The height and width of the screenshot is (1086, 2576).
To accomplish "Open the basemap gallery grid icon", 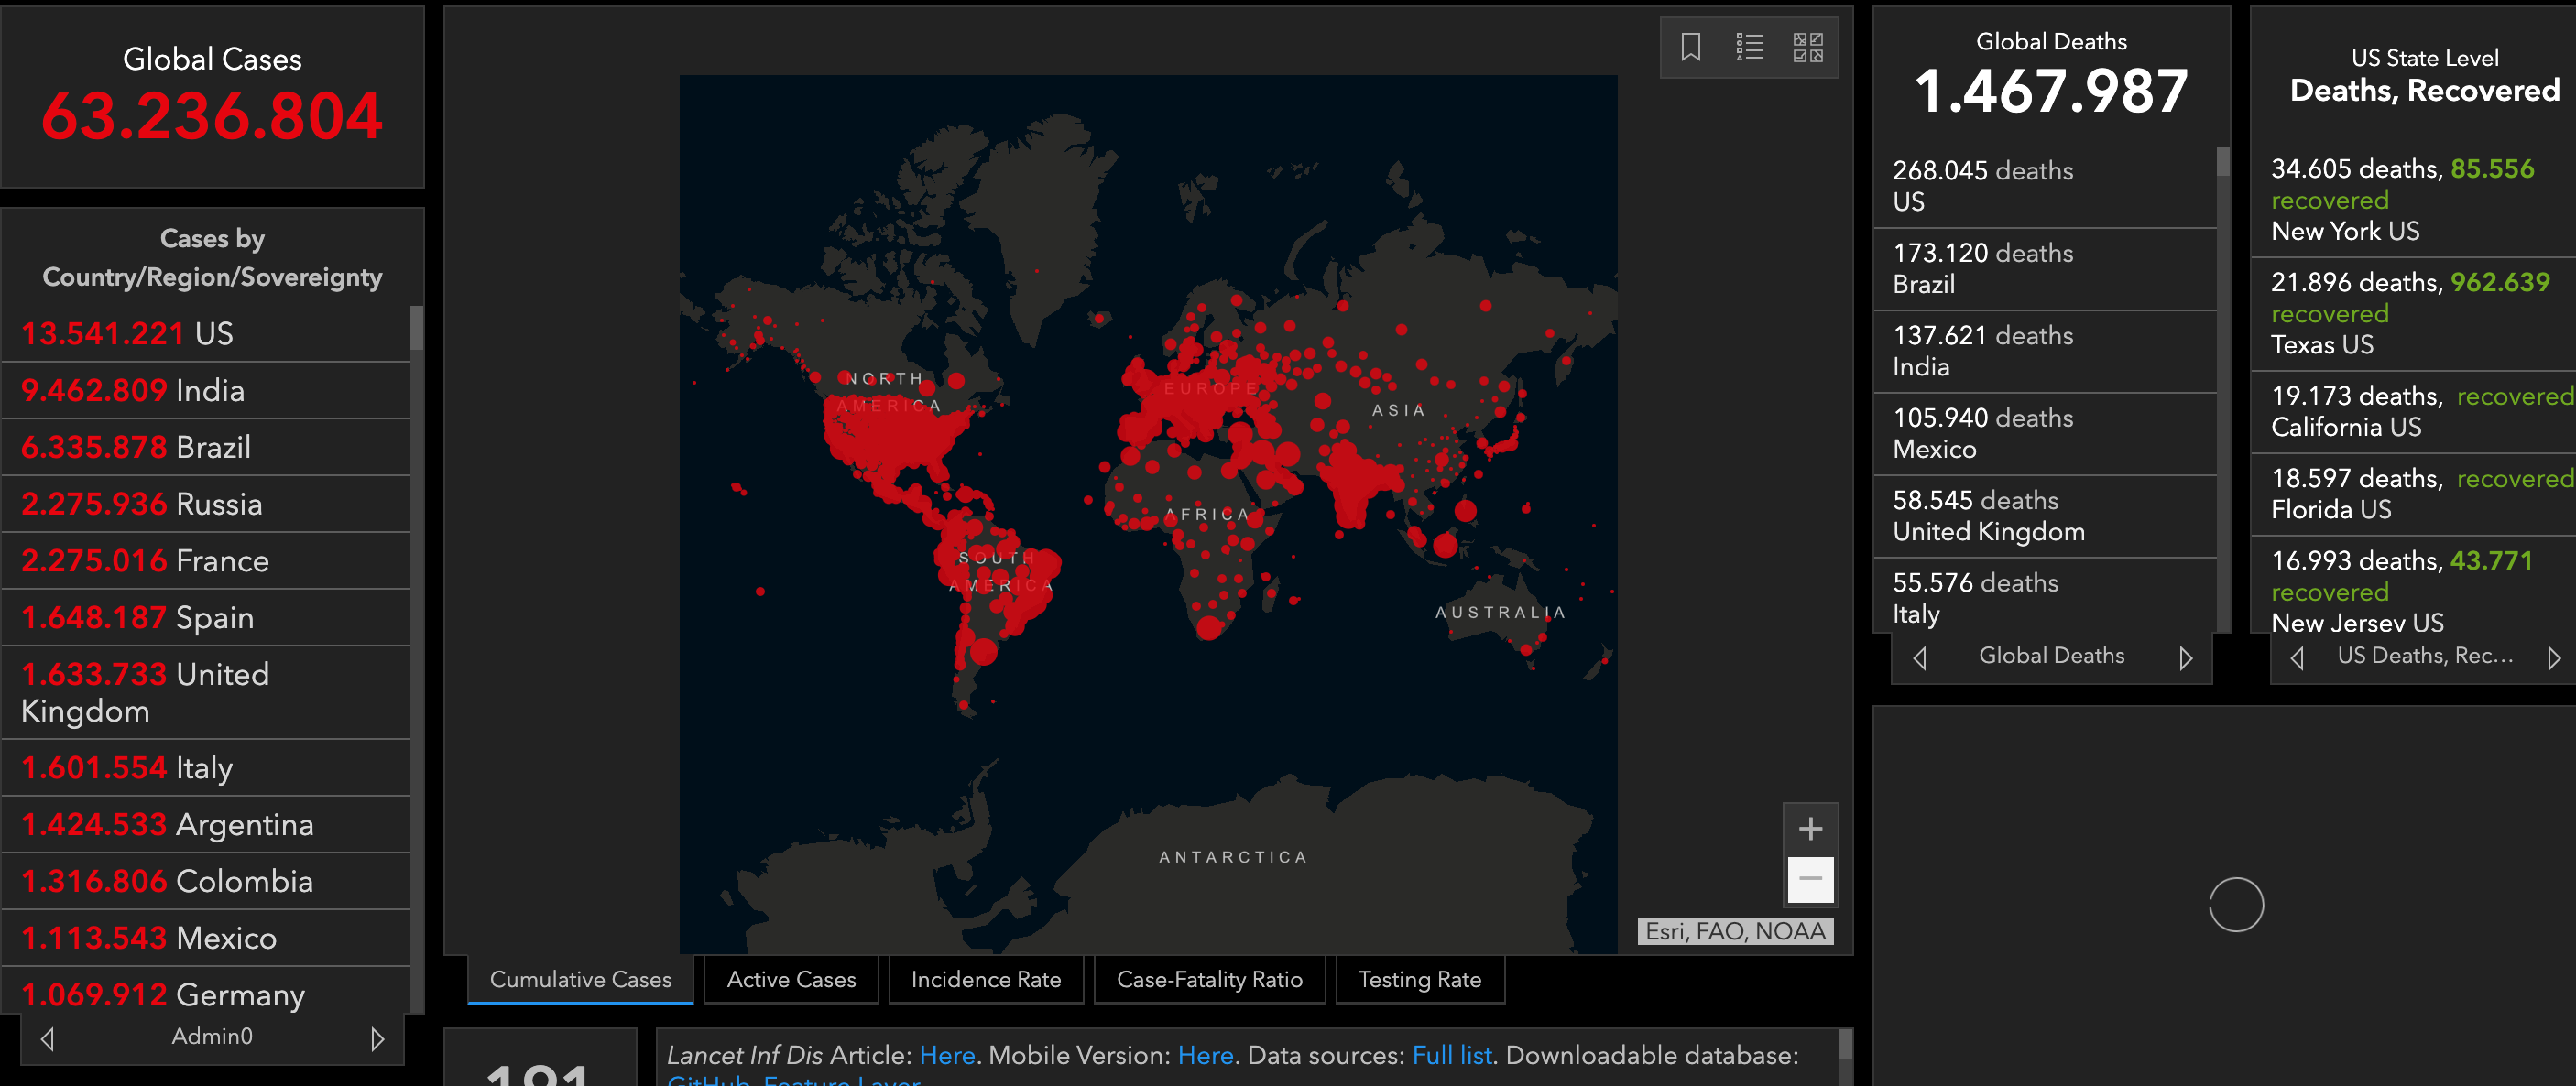I will 1807,47.
